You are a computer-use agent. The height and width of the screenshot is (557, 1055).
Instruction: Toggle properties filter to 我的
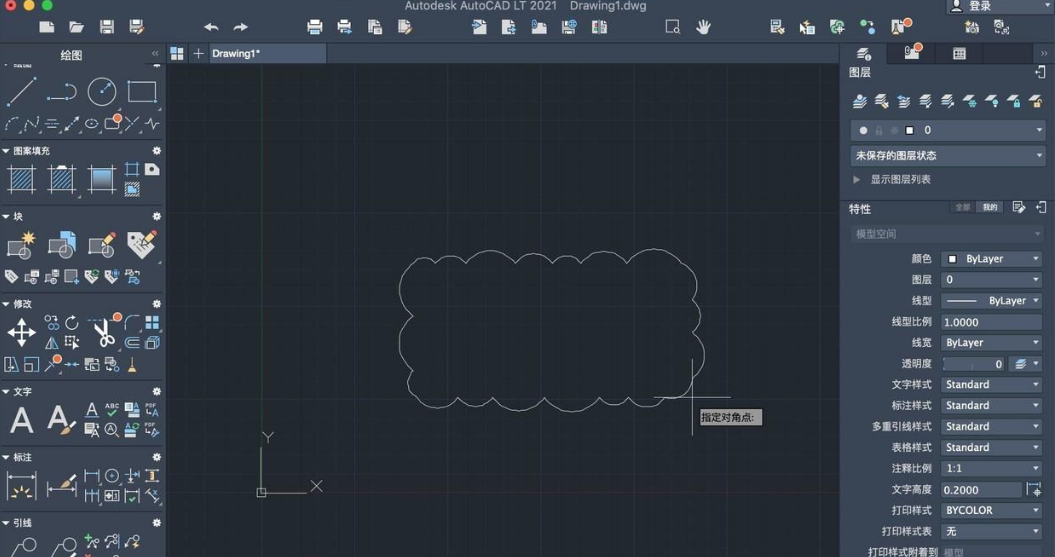(990, 207)
